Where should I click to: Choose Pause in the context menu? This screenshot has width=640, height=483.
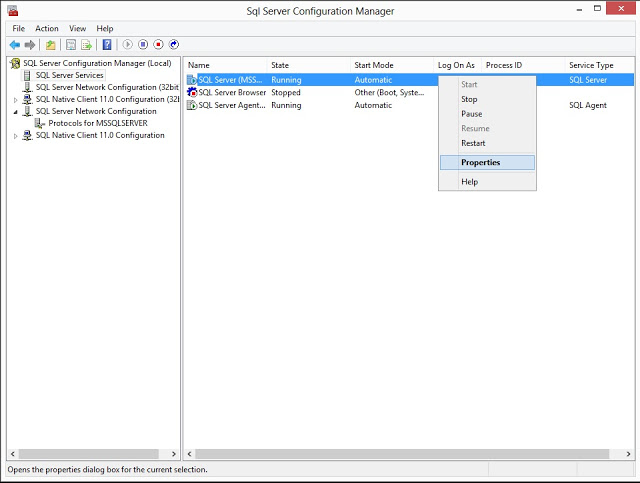(487, 114)
